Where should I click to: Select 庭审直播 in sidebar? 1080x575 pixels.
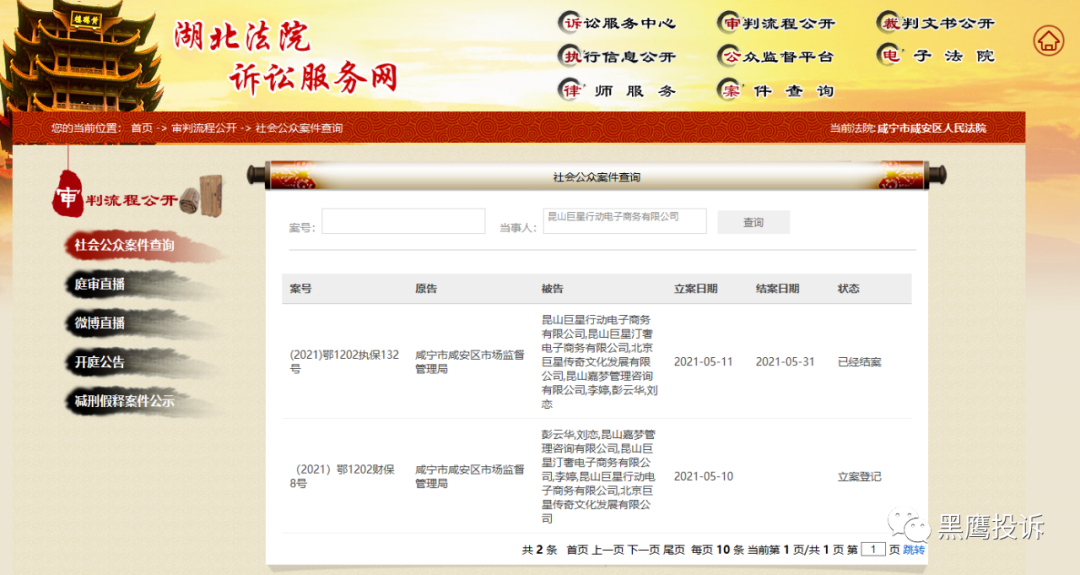(x=100, y=284)
